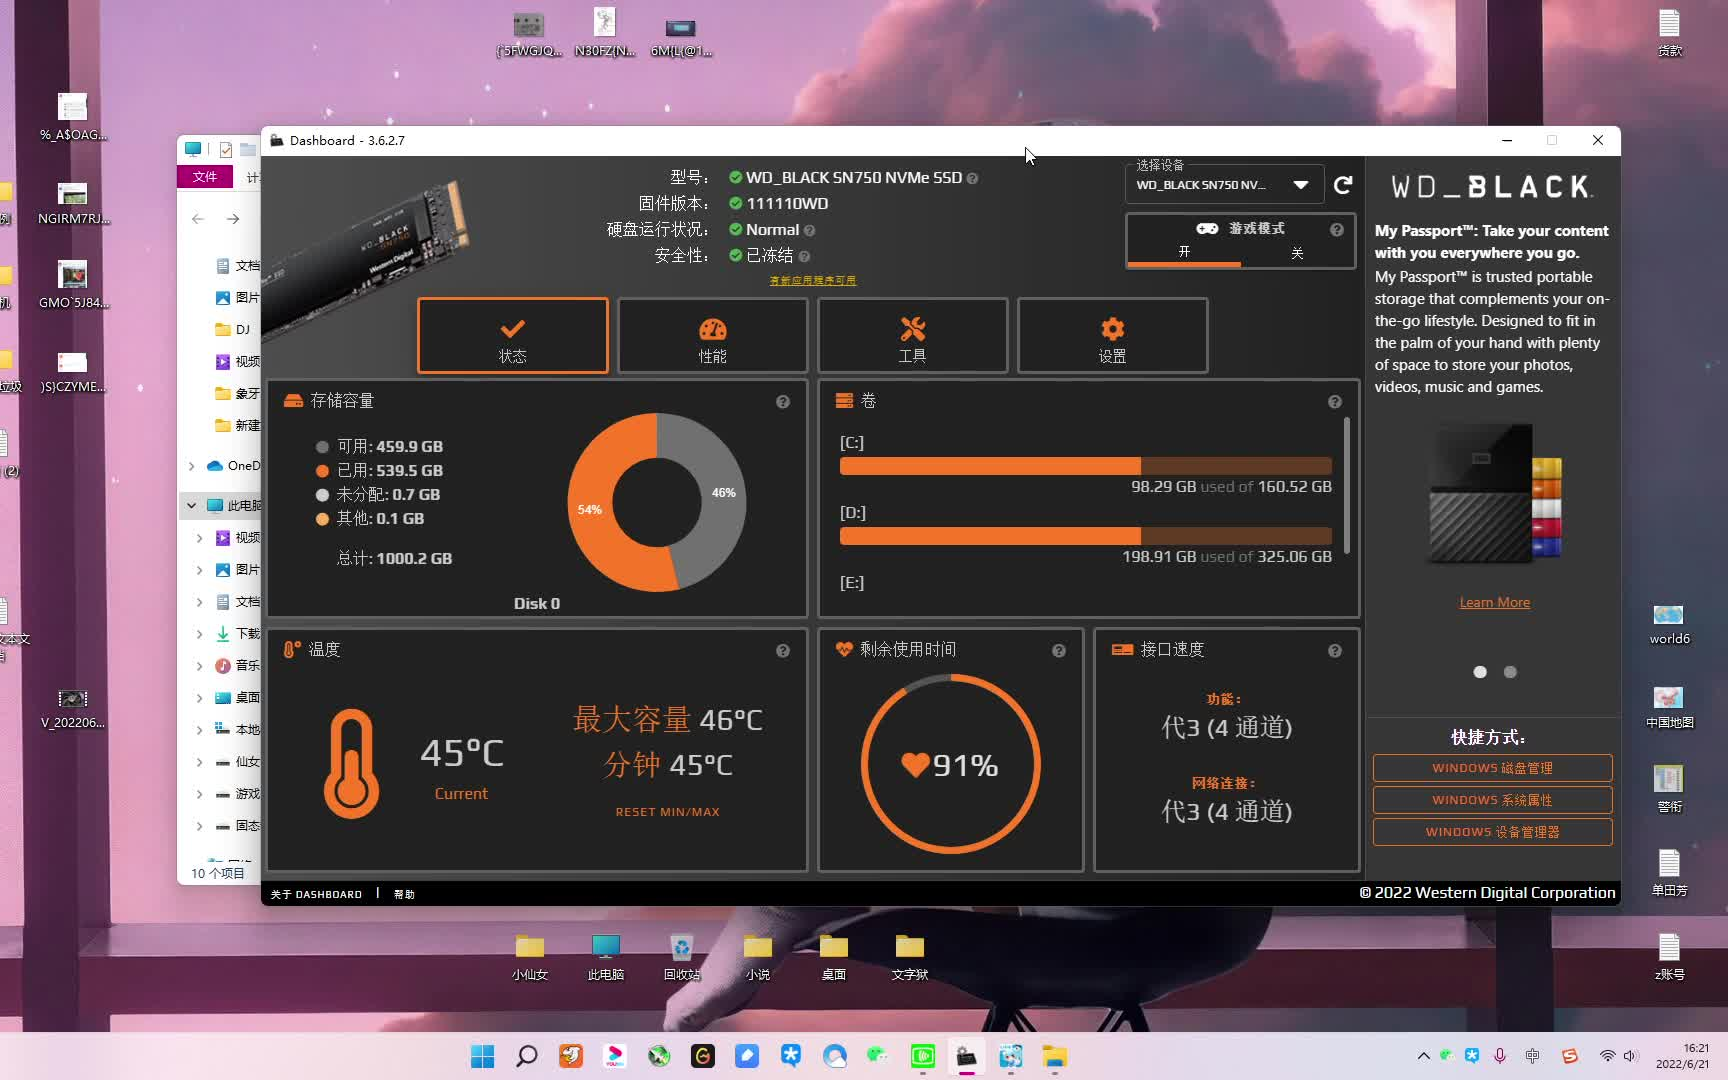The width and height of the screenshot is (1728, 1080).
Task: Open 回收站 recycle bin desktop icon
Action: click(x=681, y=957)
